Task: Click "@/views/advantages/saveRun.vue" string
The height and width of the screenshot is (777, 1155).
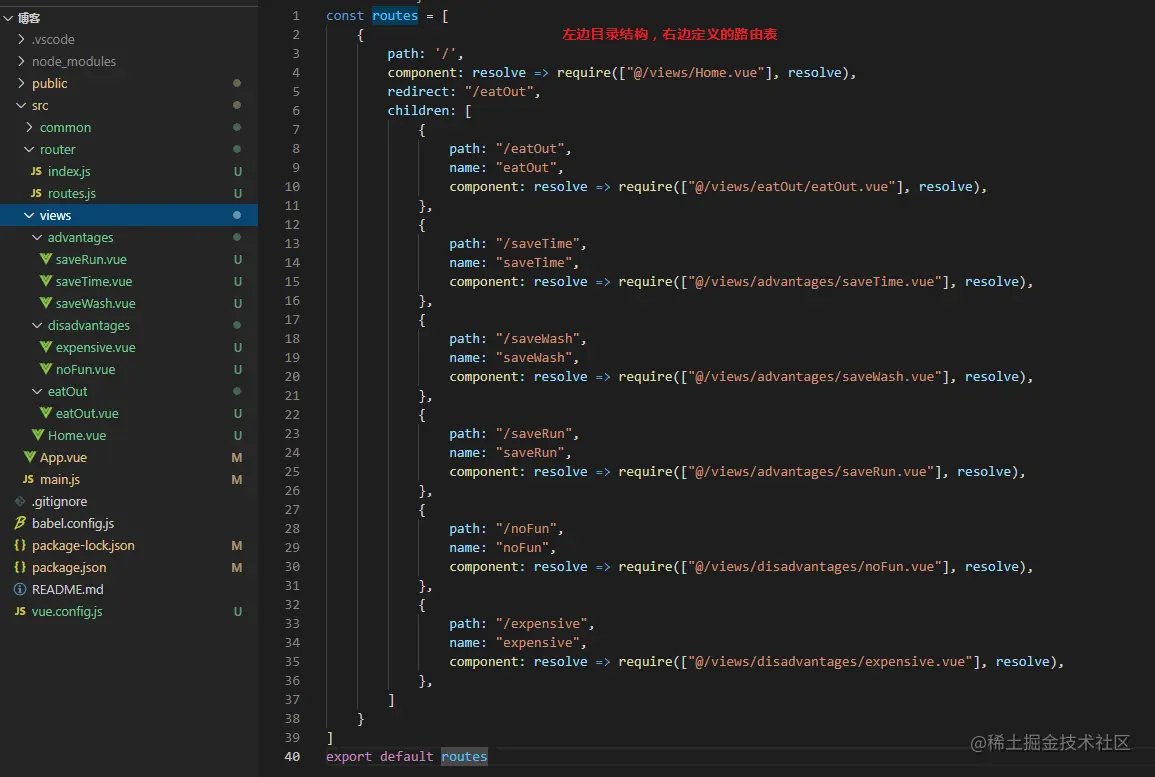Action: (x=811, y=471)
